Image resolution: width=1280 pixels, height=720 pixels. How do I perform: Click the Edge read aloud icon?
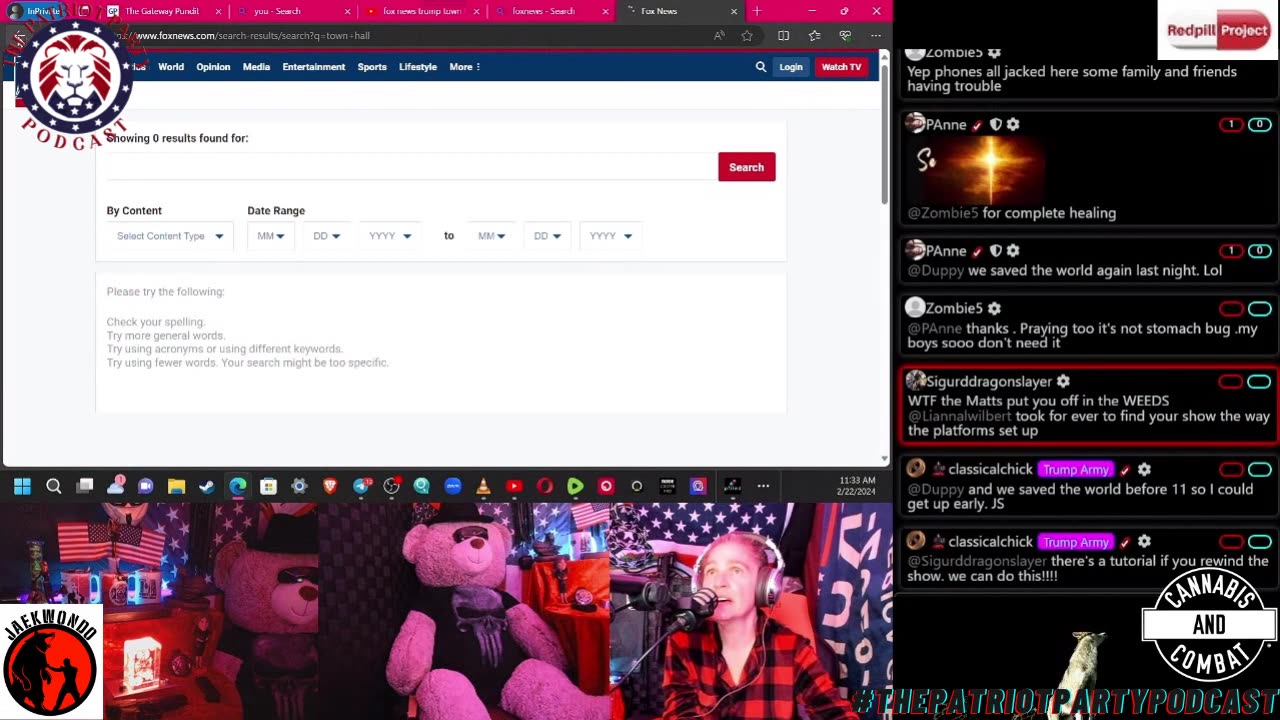point(719,36)
